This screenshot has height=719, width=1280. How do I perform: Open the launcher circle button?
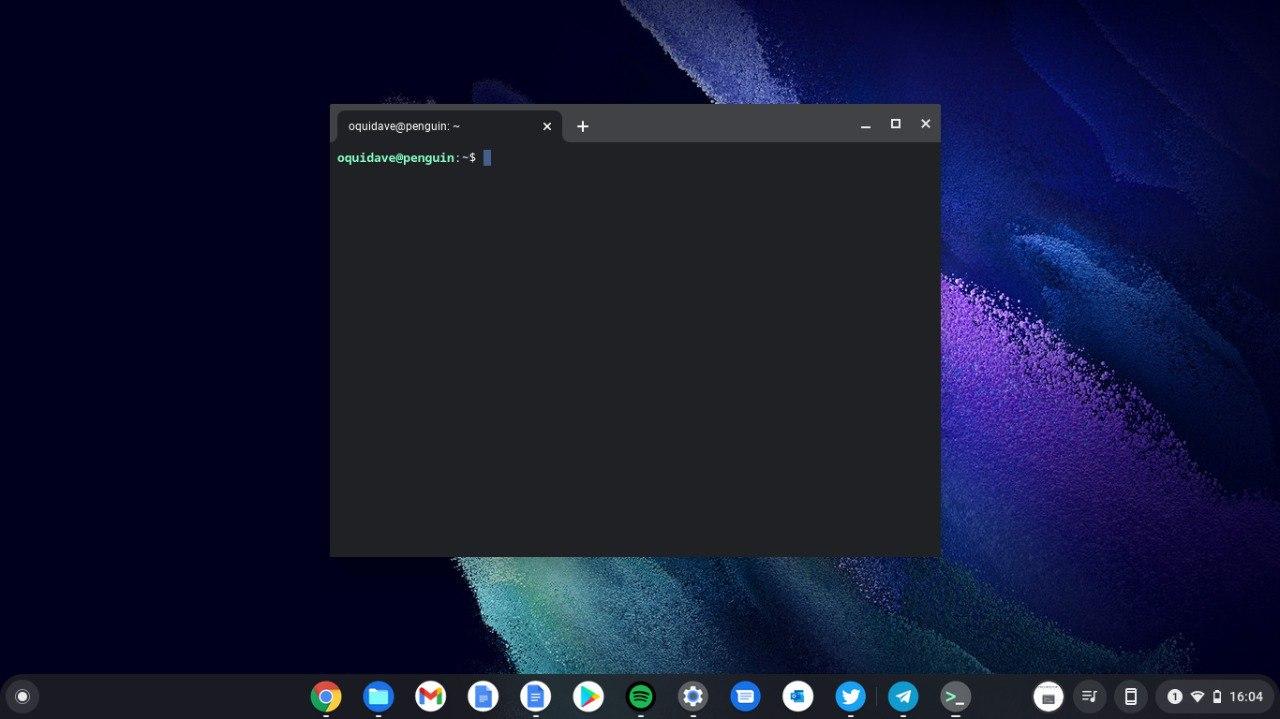tap(22, 697)
